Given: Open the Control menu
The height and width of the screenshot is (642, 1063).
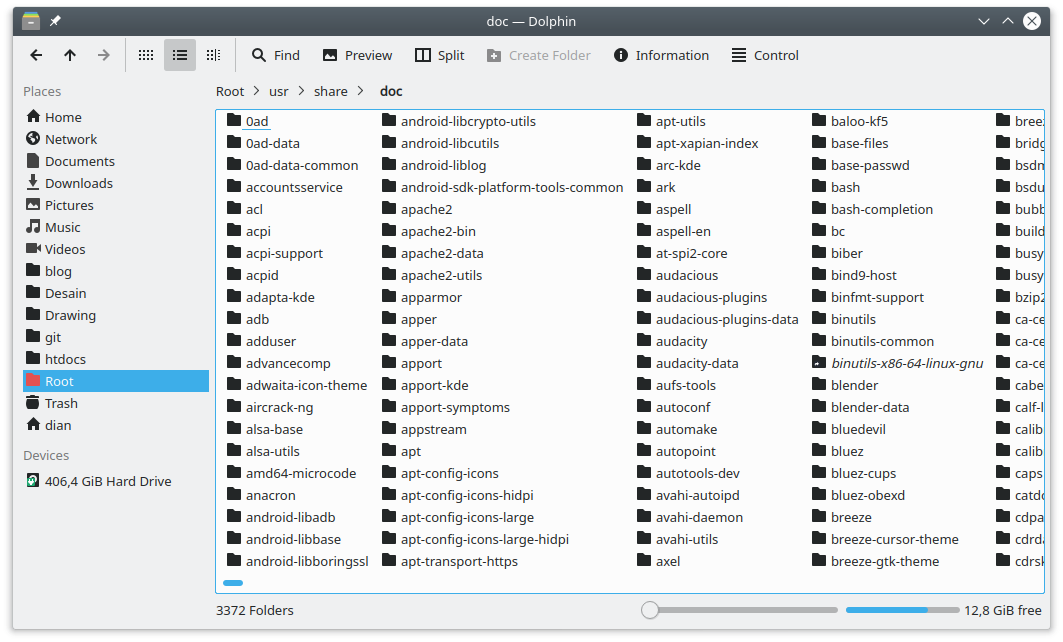Looking at the screenshot, I should 764,55.
